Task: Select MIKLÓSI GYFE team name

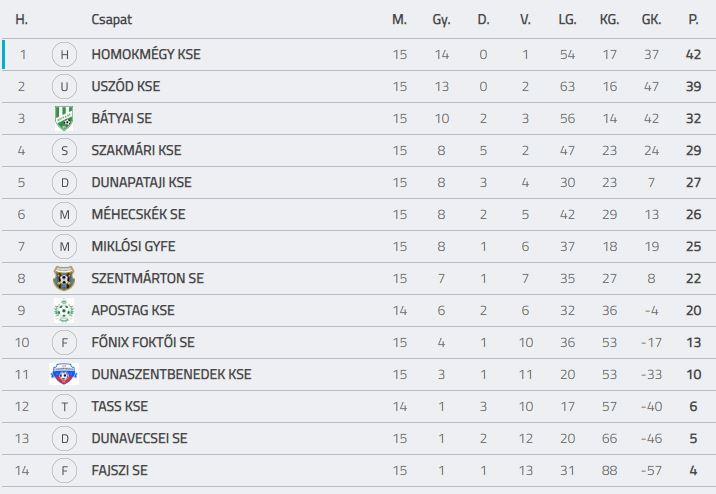Action: point(133,246)
